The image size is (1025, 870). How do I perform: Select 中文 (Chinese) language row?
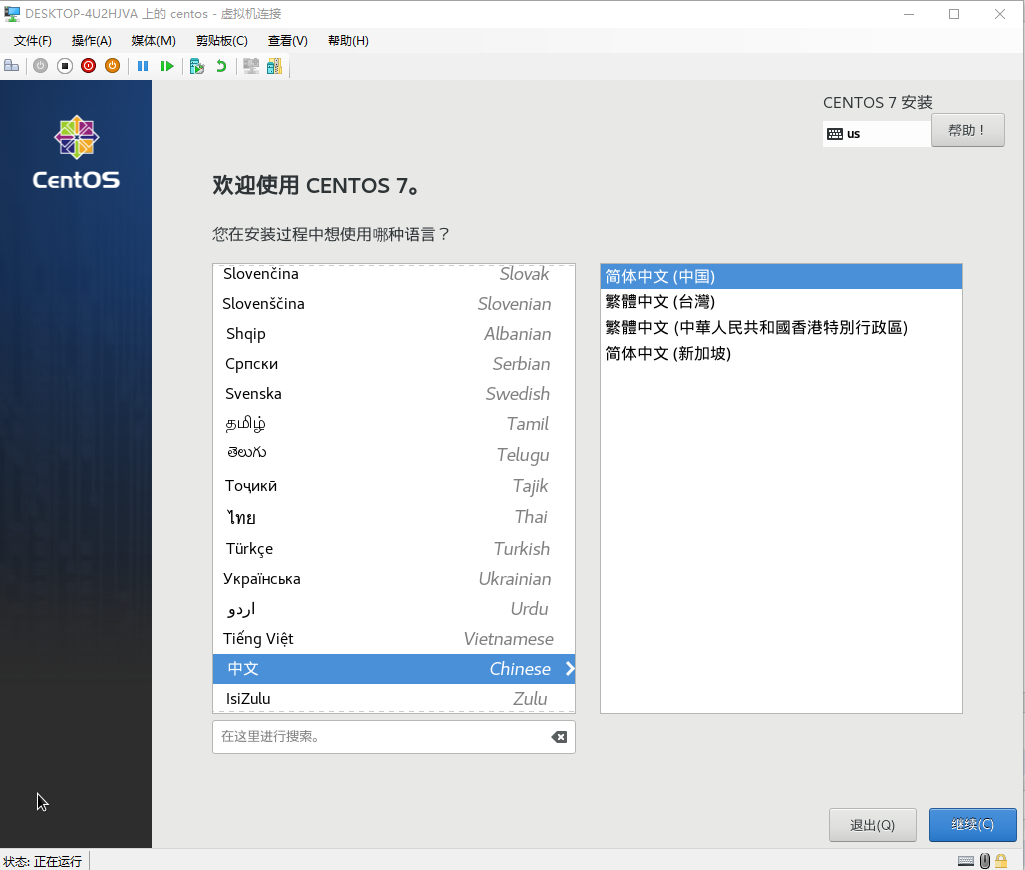coord(394,669)
